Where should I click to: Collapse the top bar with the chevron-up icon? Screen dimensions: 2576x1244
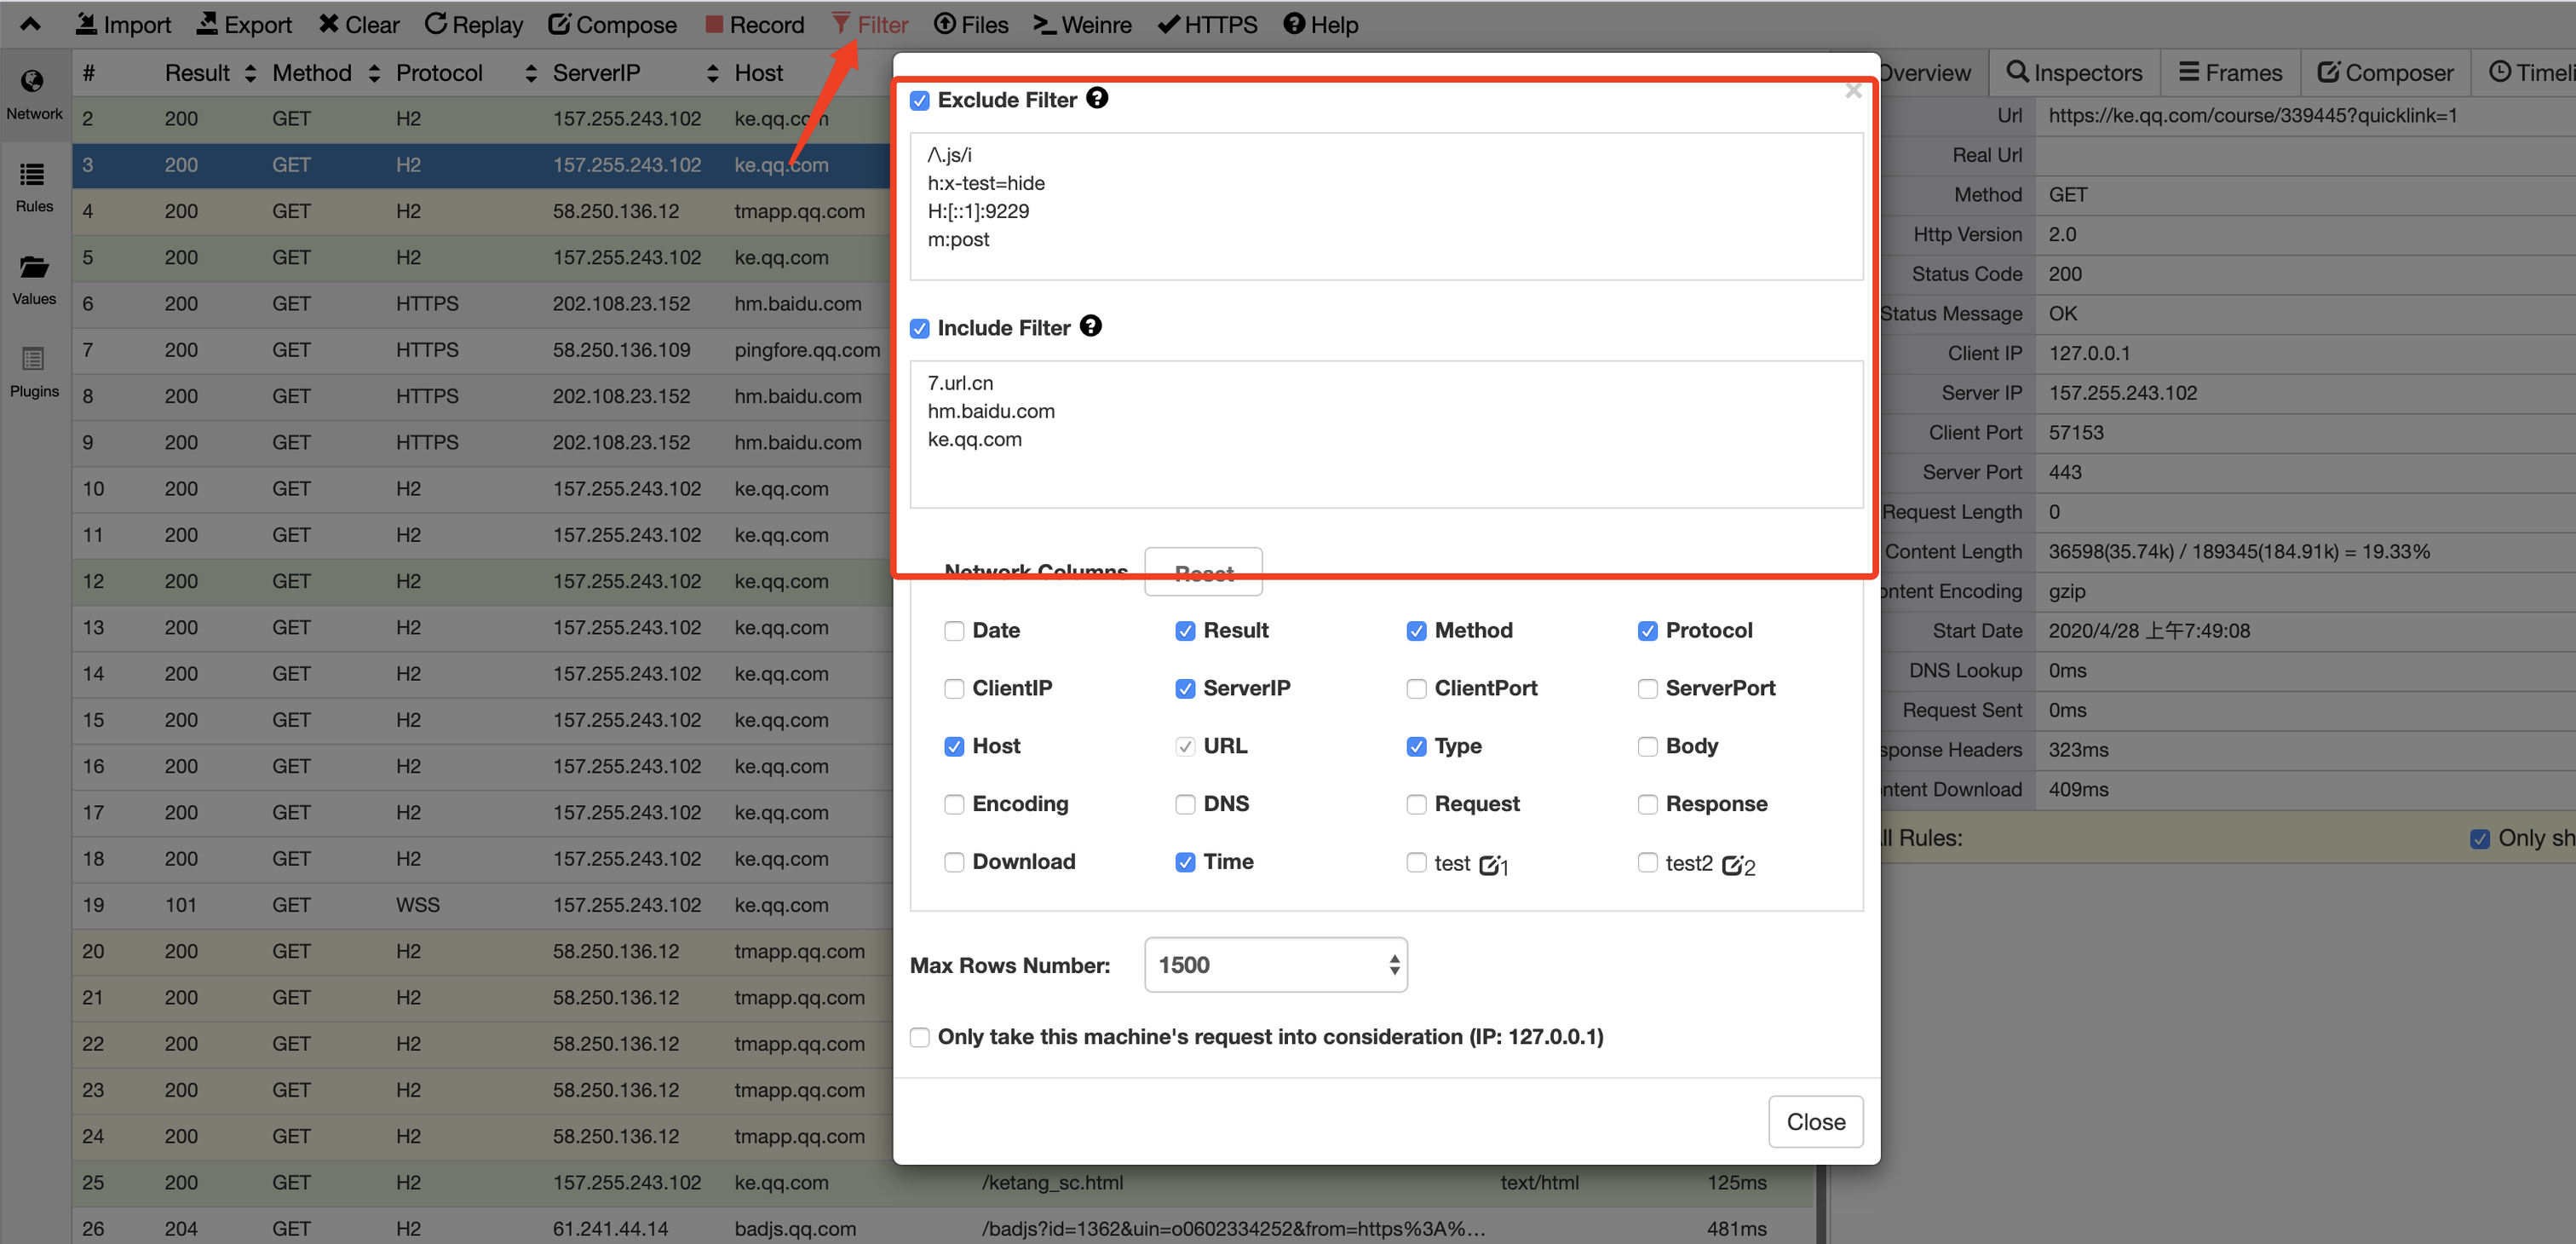(30, 24)
